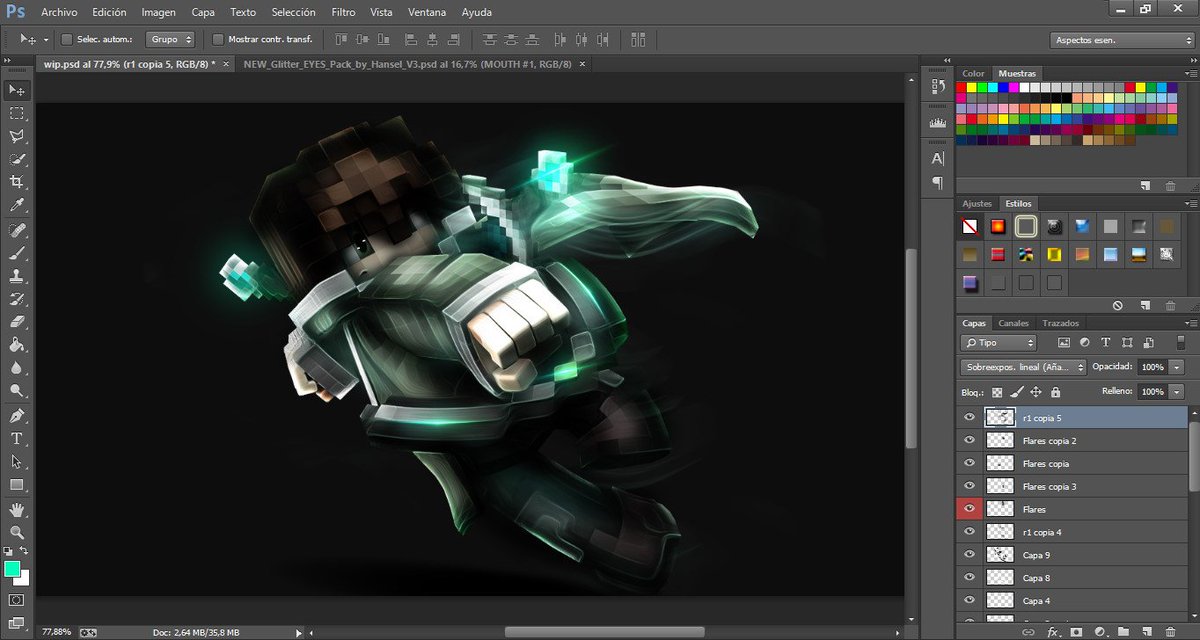Choose the Horizontal Type tool
This screenshot has height=640, width=1200.
pyautogui.click(x=17, y=438)
